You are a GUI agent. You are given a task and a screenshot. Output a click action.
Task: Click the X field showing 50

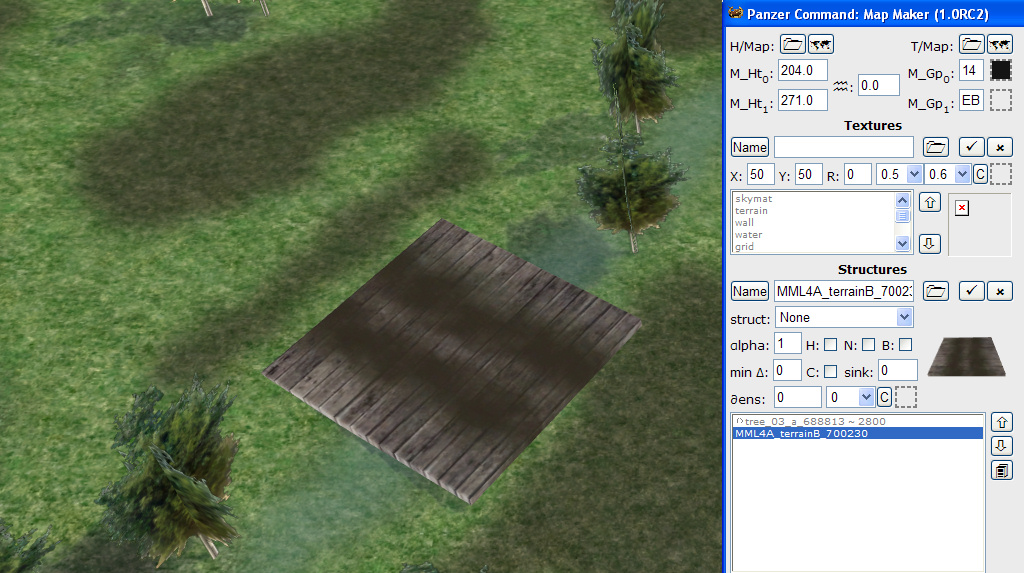click(x=761, y=174)
